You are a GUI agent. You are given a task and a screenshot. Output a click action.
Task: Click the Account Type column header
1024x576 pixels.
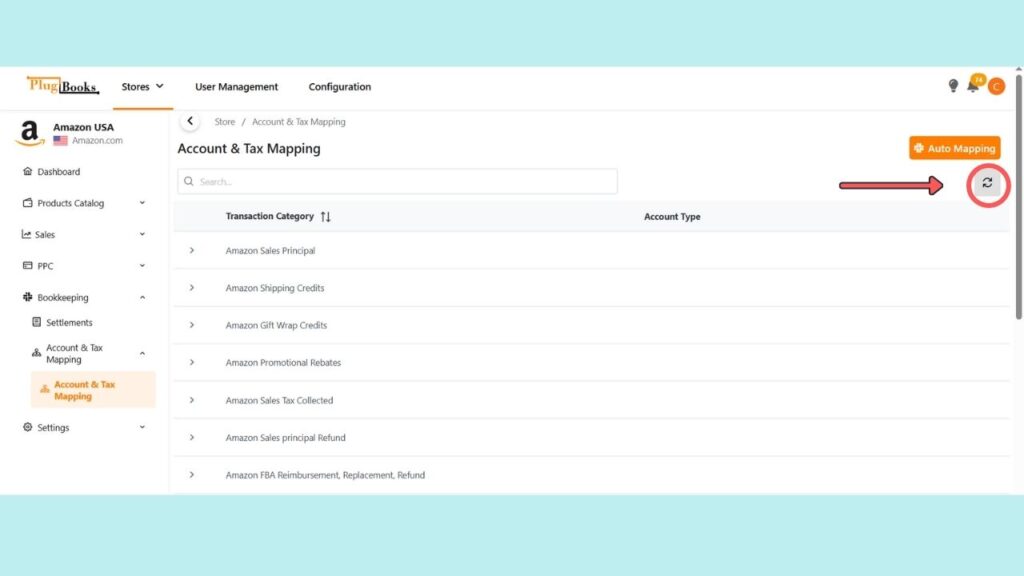(x=672, y=217)
